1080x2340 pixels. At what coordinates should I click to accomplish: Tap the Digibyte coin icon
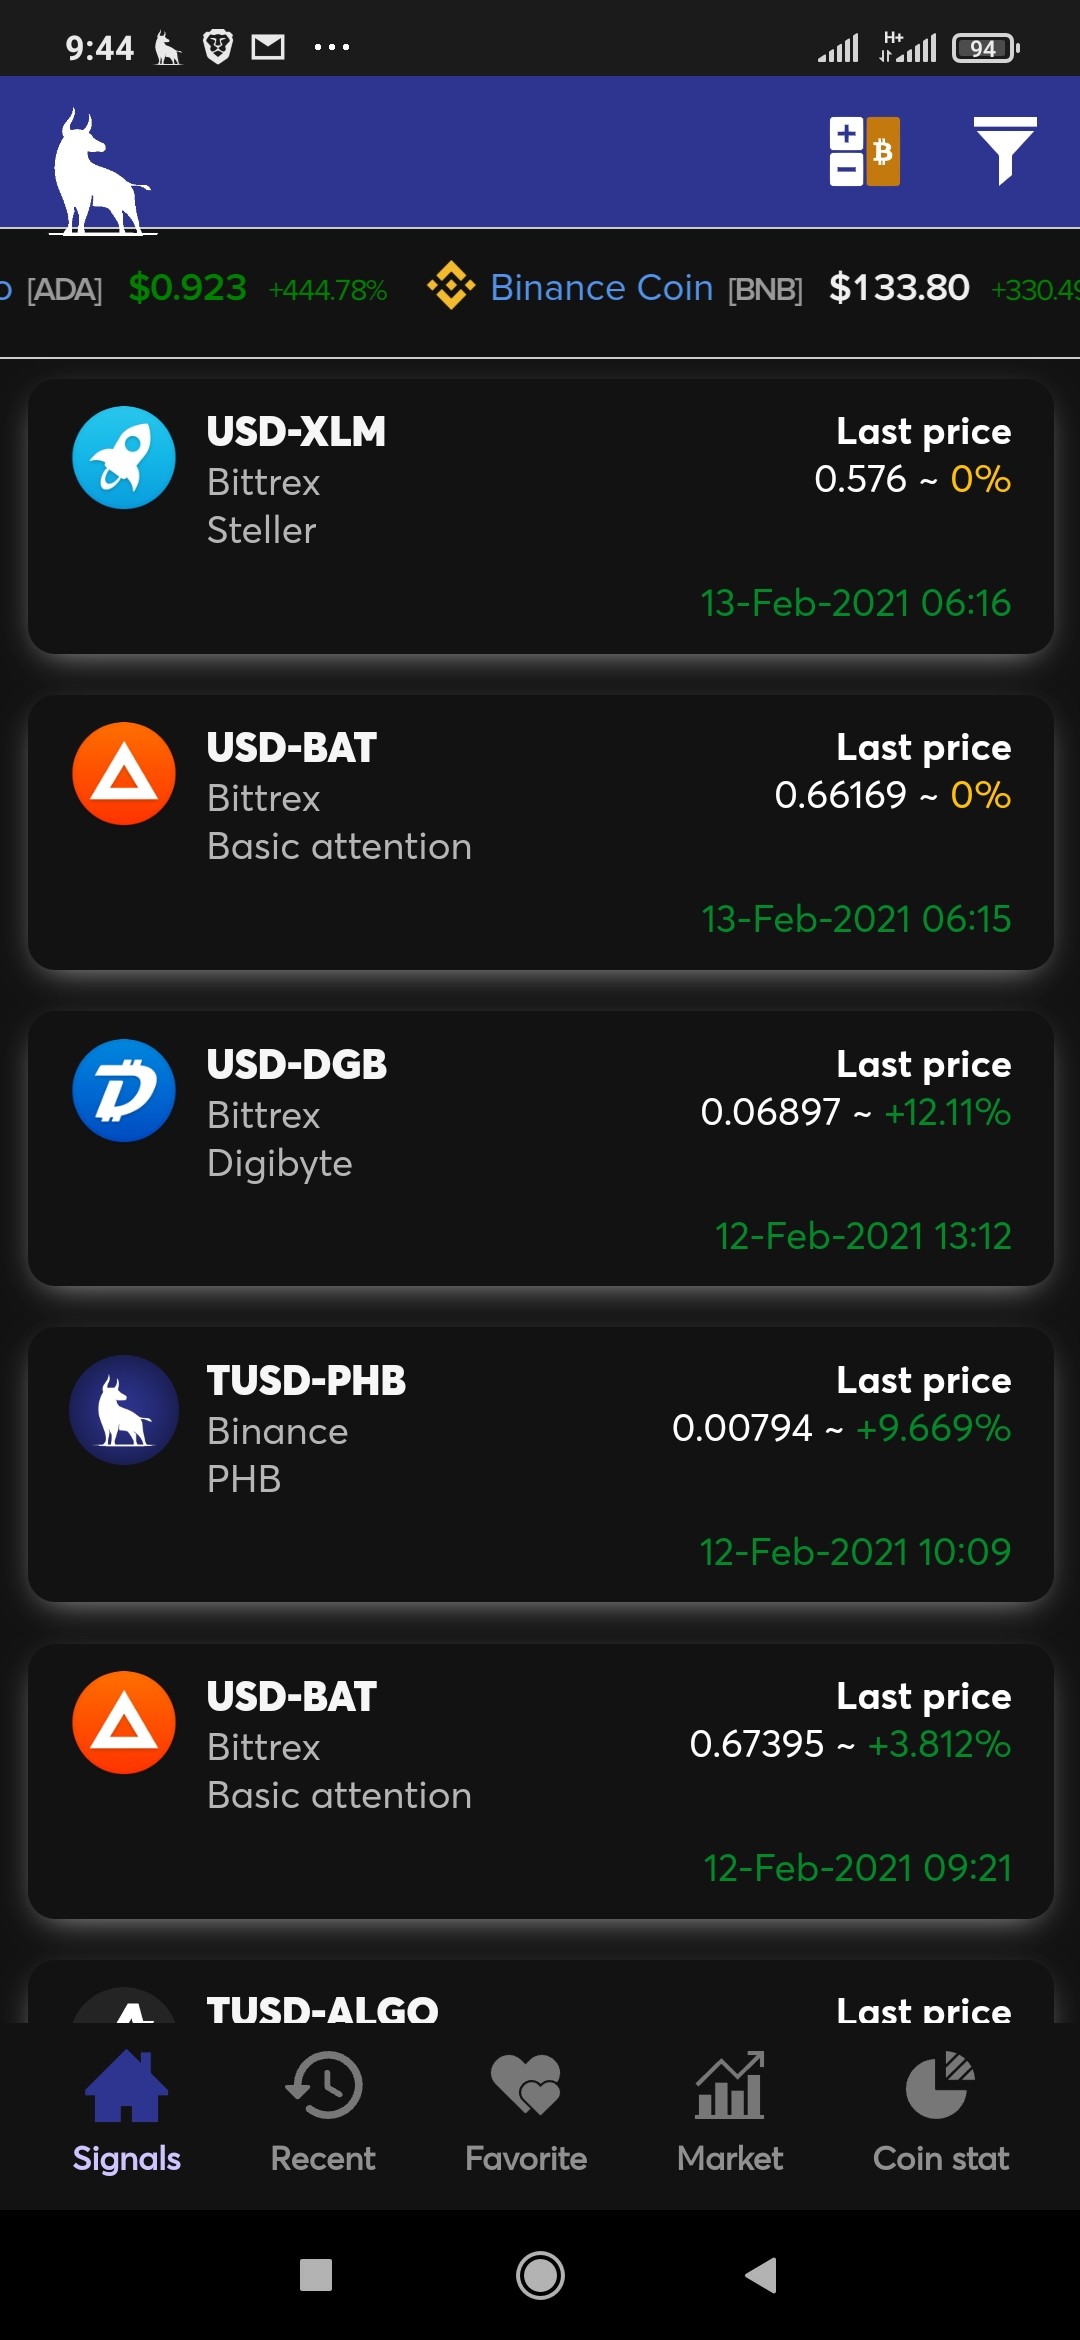(124, 1090)
